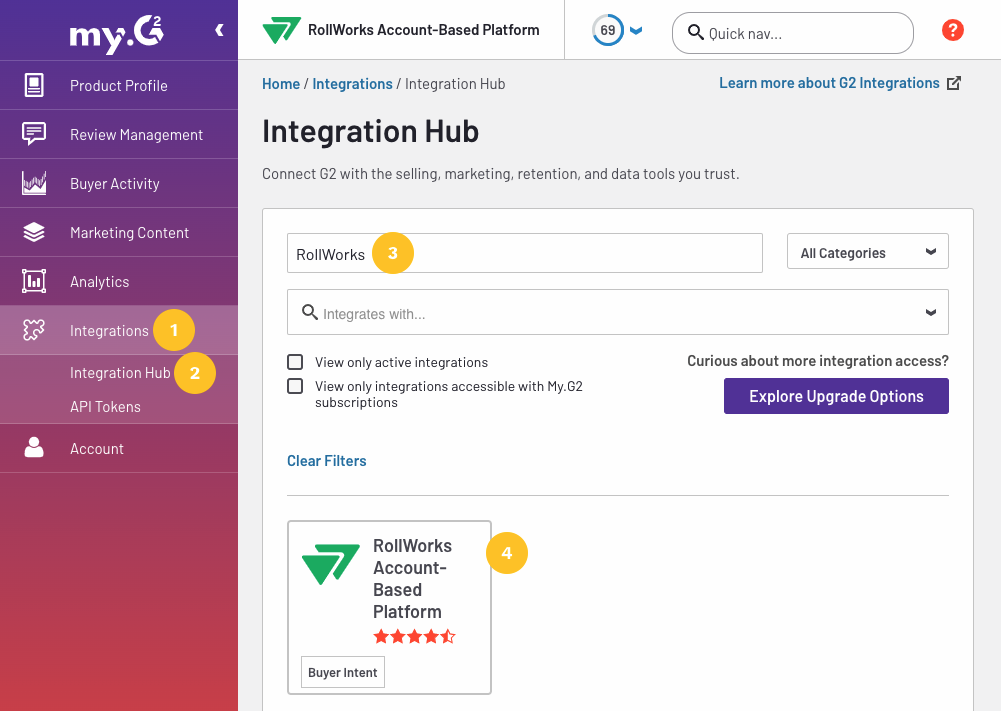
Task: Open Integration Hub in sidebar submenu
Action: (120, 373)
